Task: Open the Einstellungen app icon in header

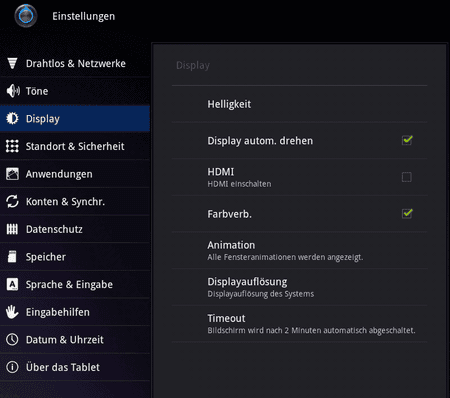Action: point(26,16)
